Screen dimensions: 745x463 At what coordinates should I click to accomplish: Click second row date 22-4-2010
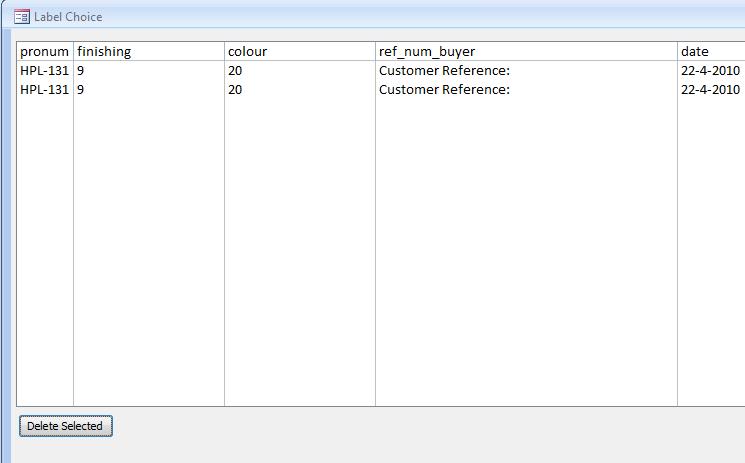tap(710, 89)
